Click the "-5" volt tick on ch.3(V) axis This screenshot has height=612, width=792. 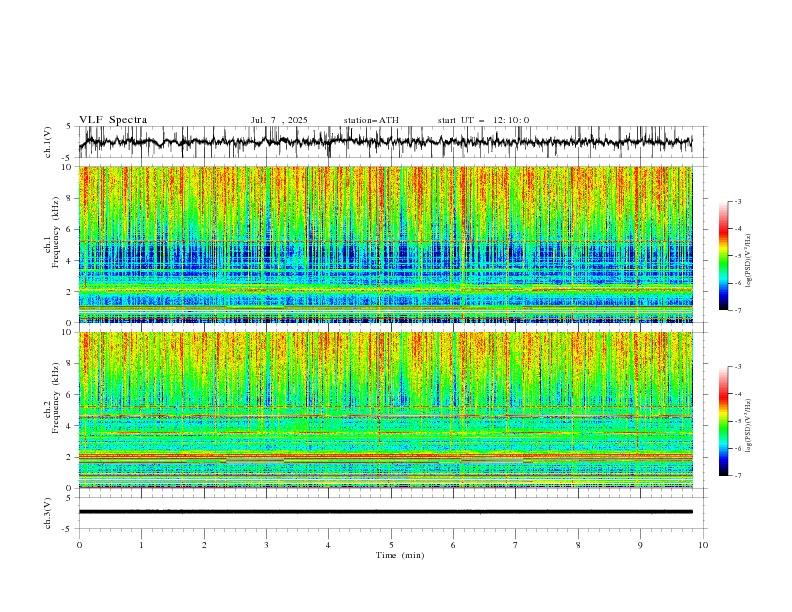(x=67, y=529)
